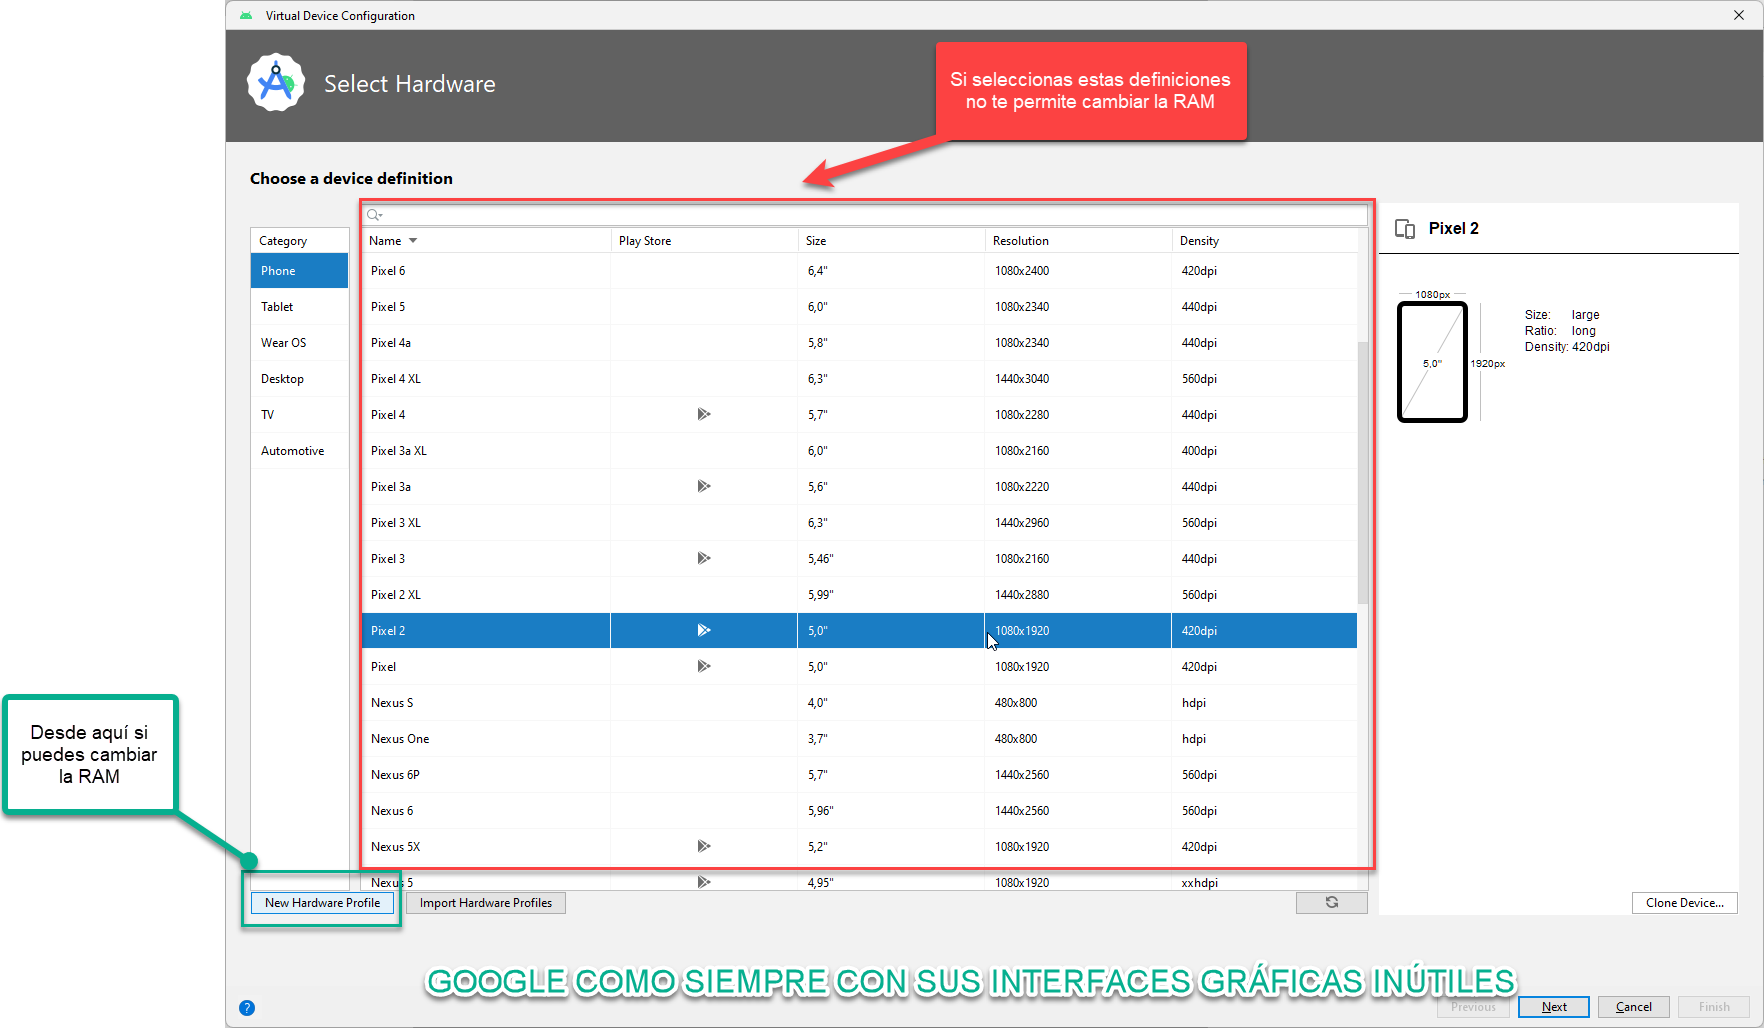
Task: Select the Pixel 6 device row
Action: click(x=859, y=271)
